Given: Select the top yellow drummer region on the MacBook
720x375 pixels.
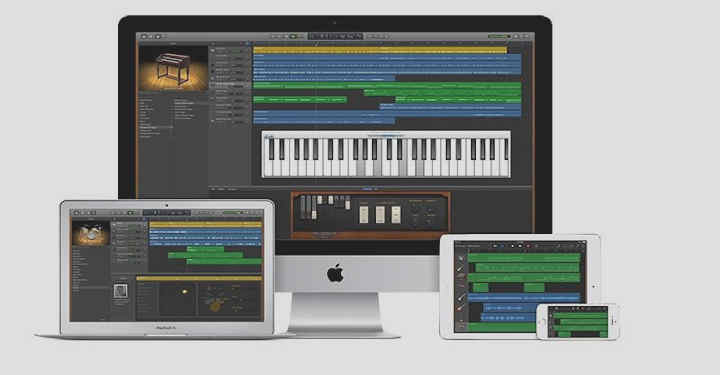Looking at the screenshot, I should click(206, 224).
